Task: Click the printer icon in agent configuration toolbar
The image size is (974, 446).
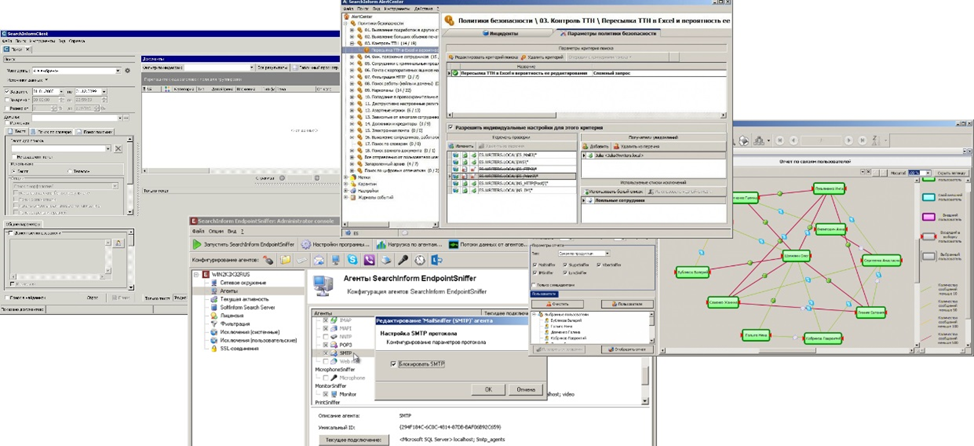Action: pos(386,260)
